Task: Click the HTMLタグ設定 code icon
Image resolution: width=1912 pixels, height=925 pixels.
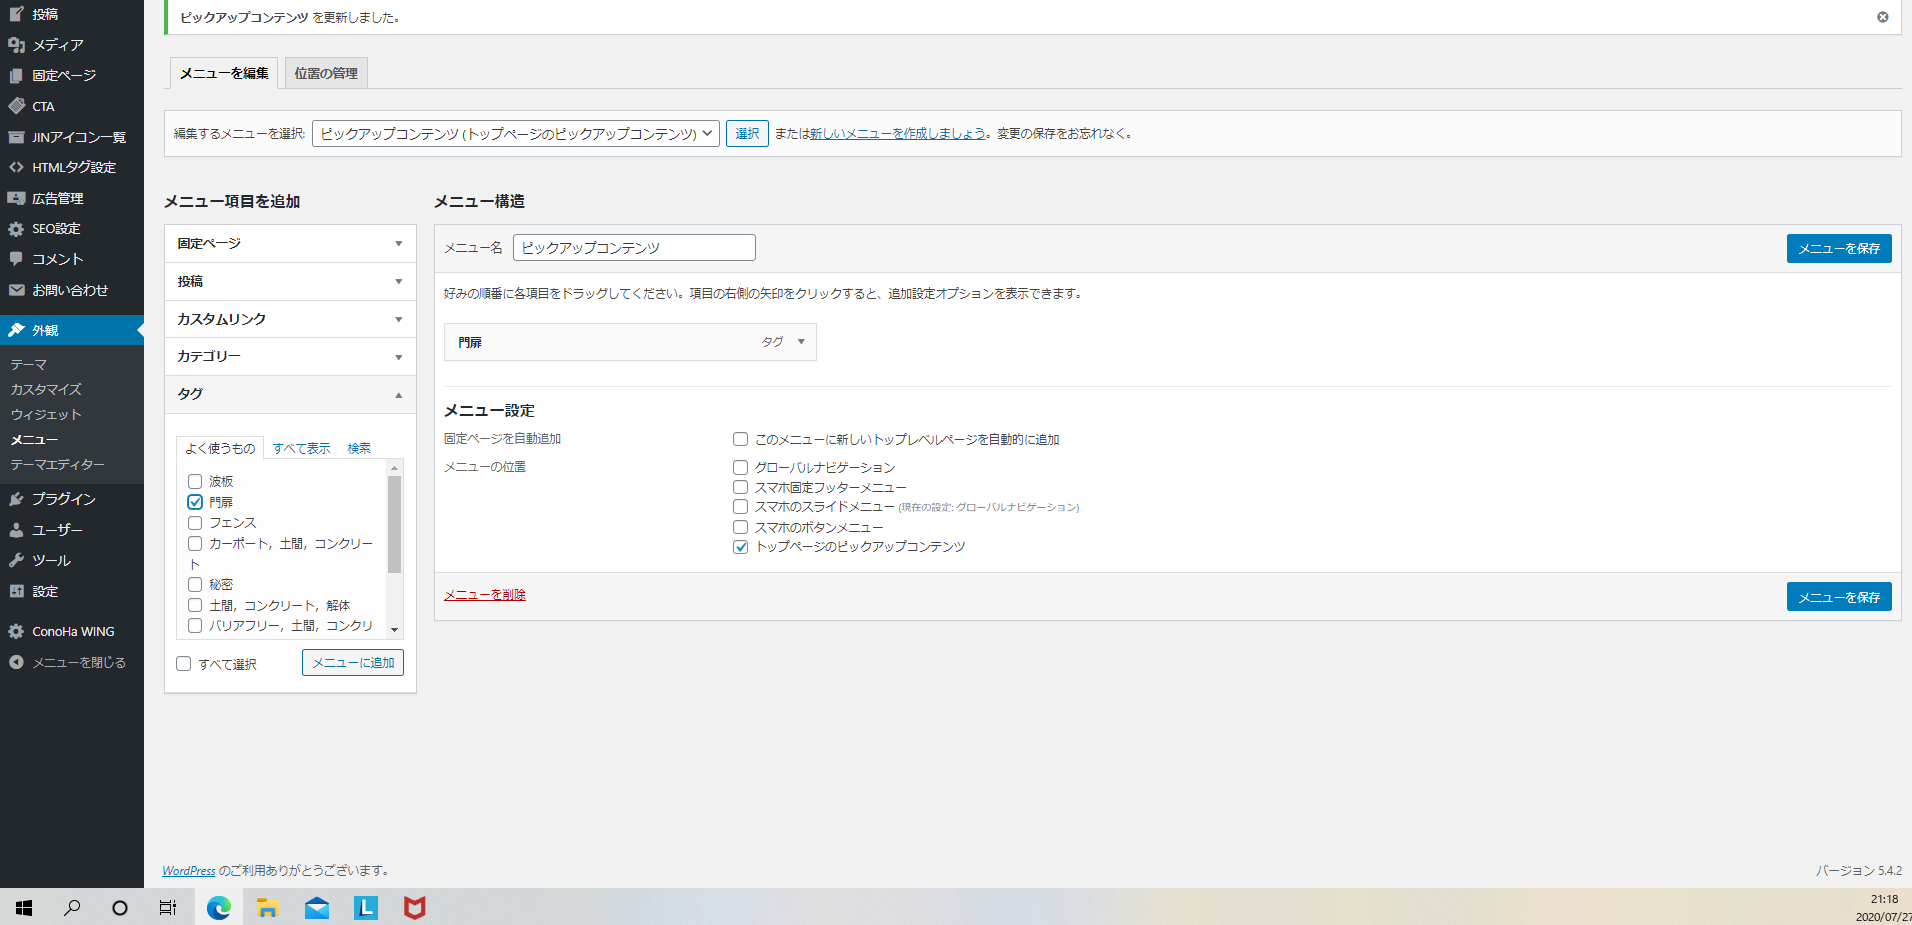Action: tap(16, 167)
